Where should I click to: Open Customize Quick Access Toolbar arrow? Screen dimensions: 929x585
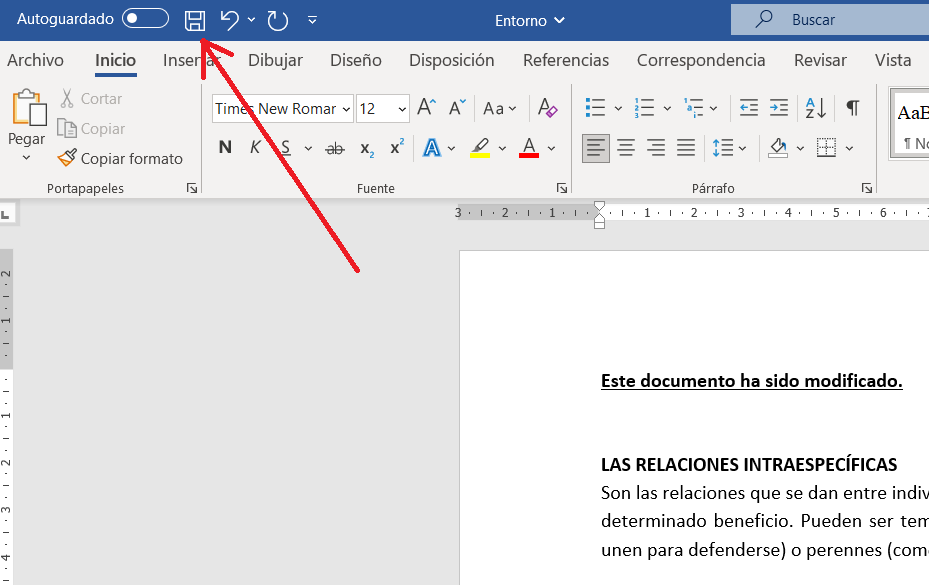pos(312,20)
